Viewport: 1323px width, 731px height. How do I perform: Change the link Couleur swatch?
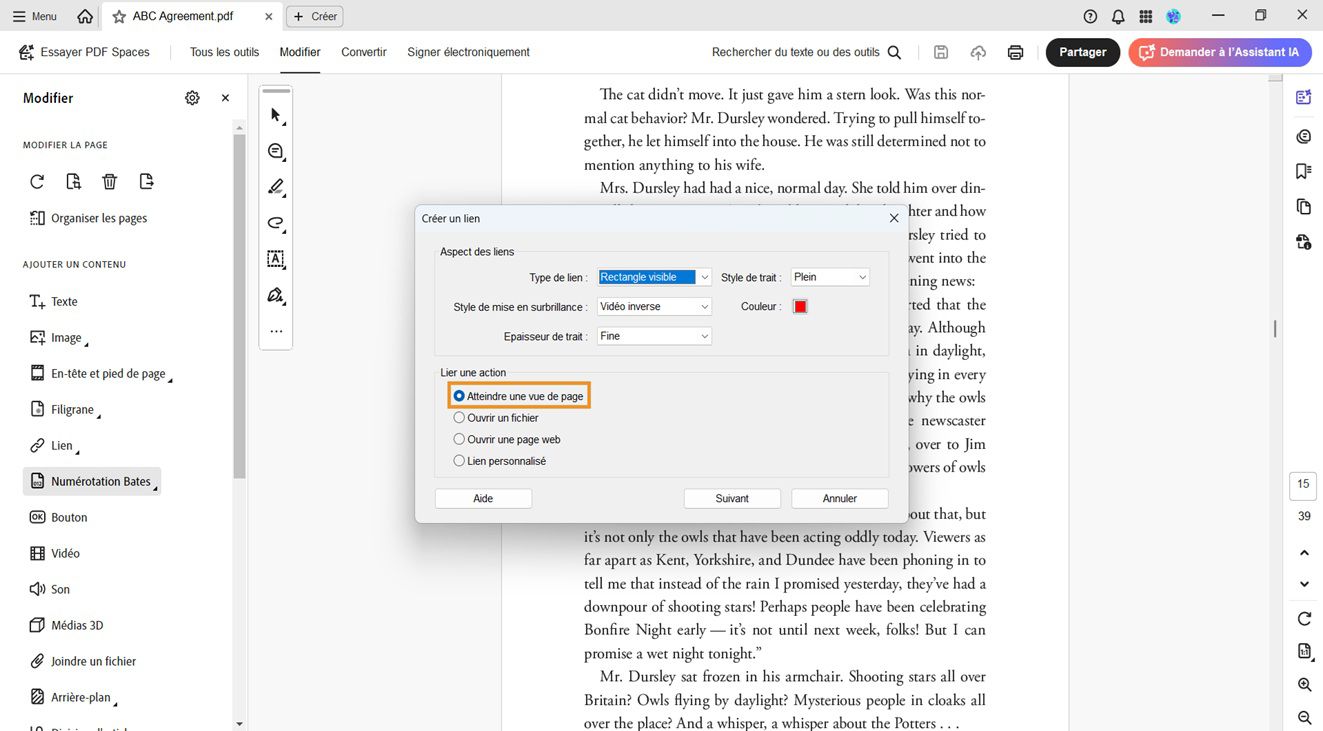tap(800, 307)
